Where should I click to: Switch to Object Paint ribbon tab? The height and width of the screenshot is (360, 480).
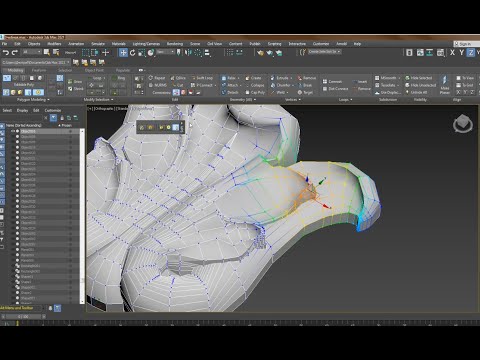point(94,70)
